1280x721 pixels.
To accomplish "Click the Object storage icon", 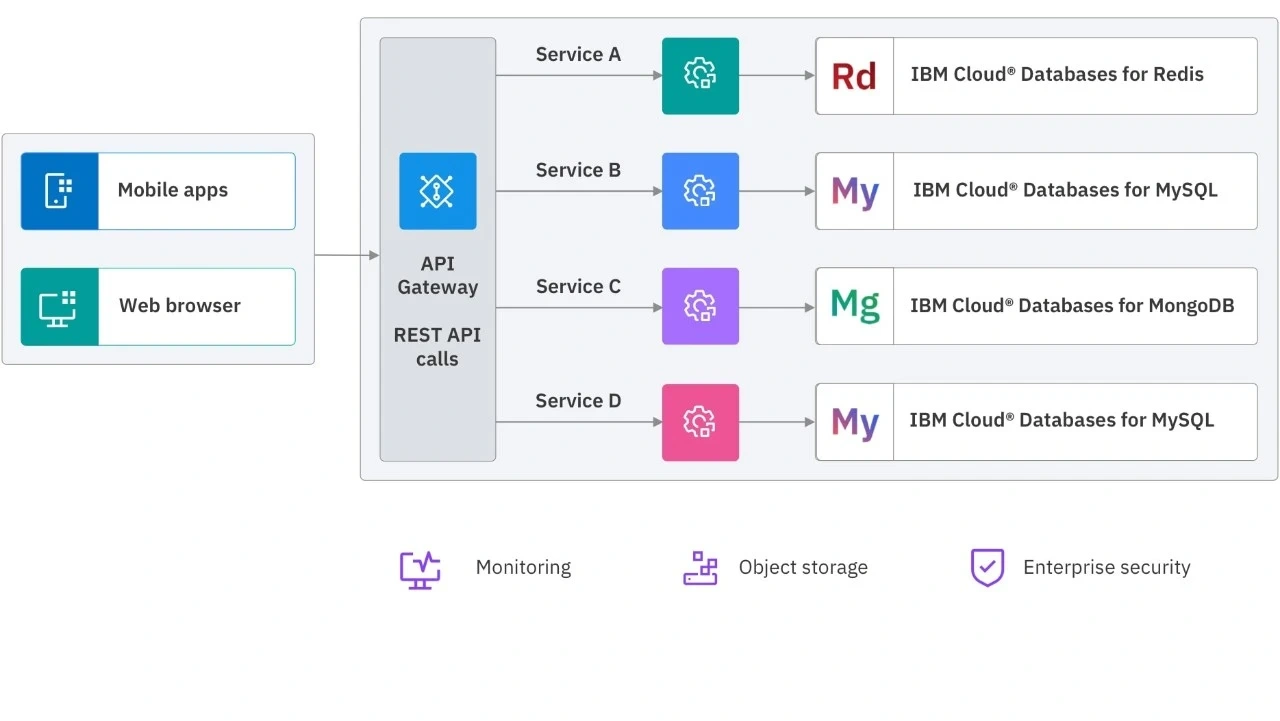I will coord(700,568).
